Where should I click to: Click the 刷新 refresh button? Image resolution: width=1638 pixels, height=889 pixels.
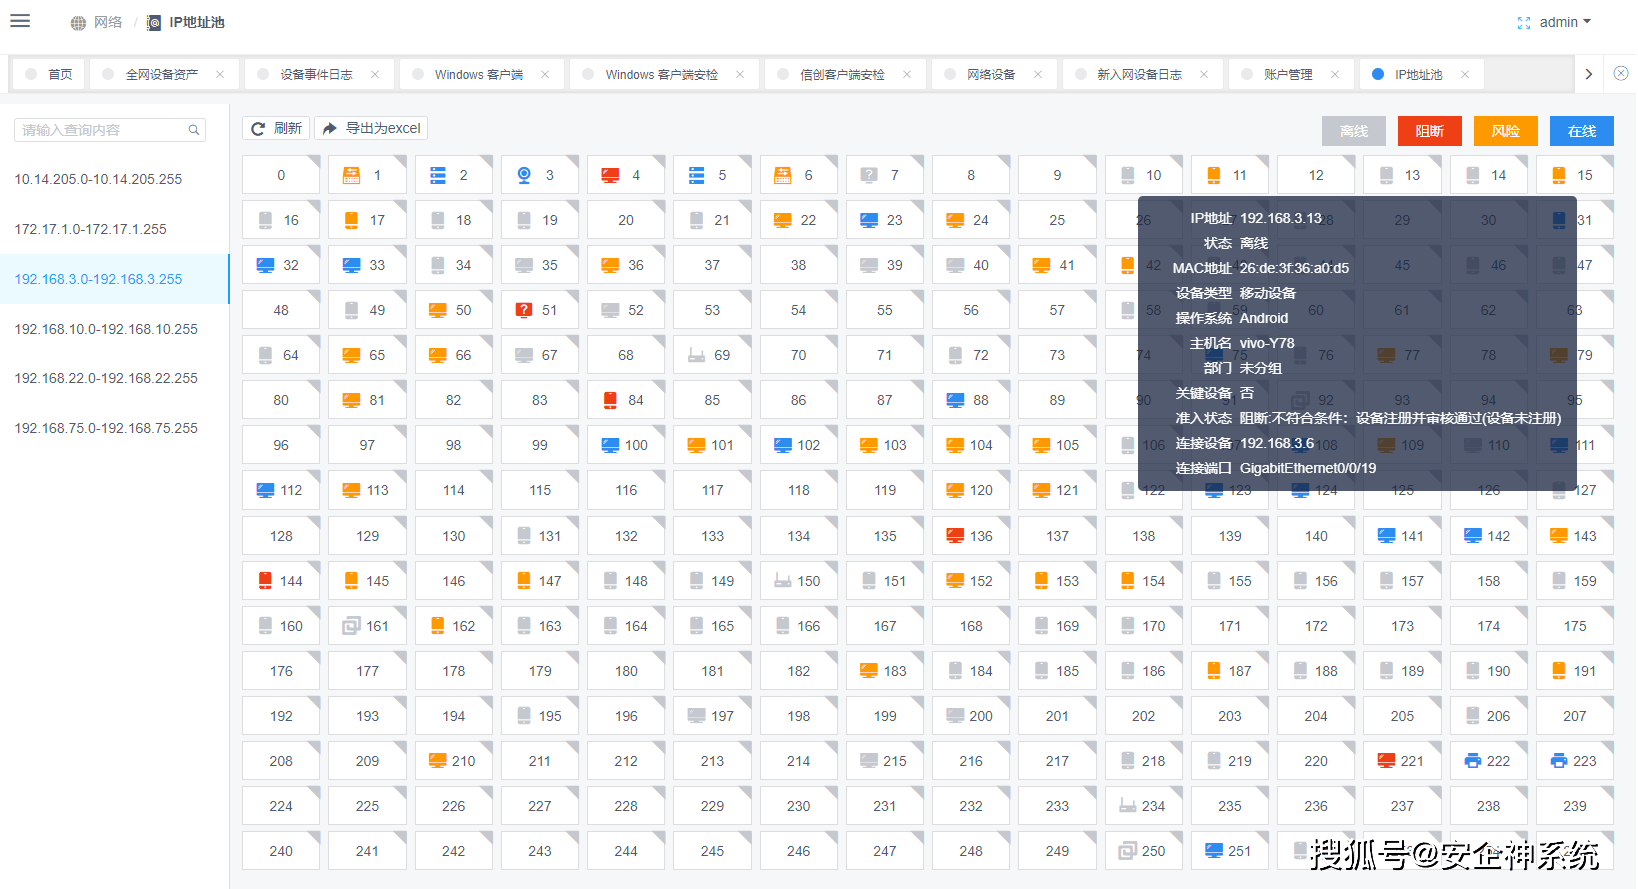[x=277, y=128]
